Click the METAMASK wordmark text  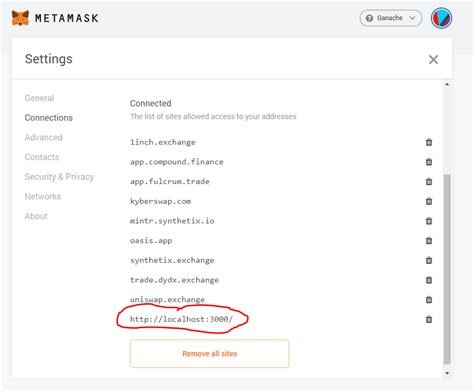click(67, 18)
